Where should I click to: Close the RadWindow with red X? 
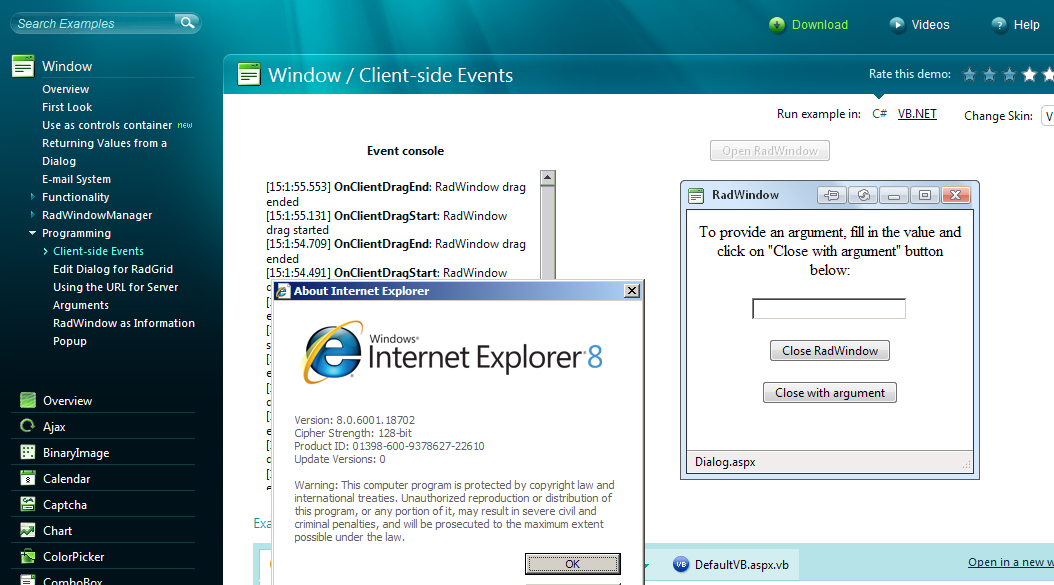click(x=956, y=195)
